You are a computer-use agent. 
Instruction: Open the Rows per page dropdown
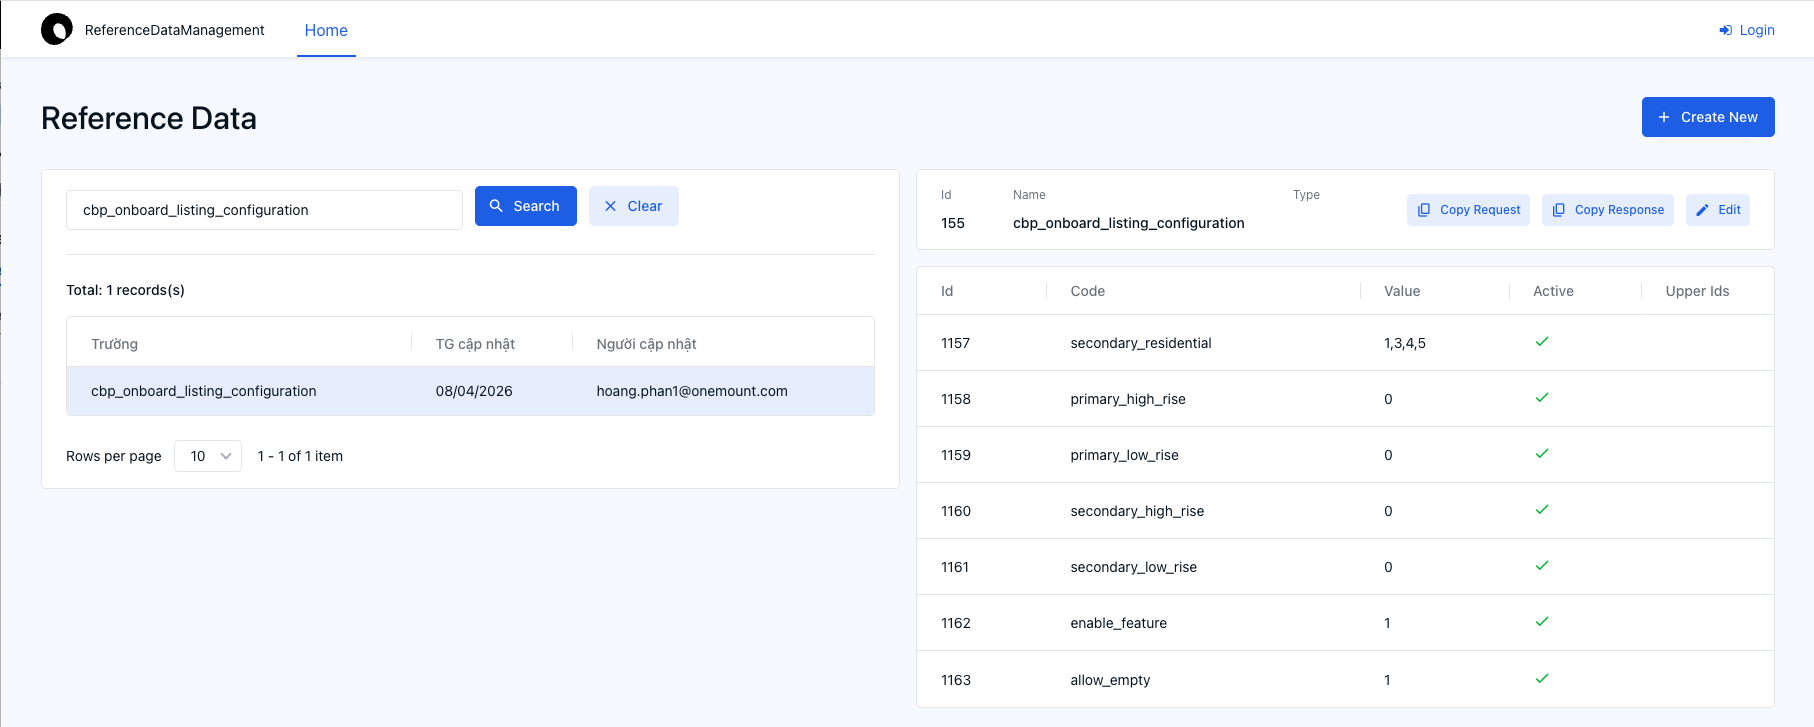click(208, 456)
